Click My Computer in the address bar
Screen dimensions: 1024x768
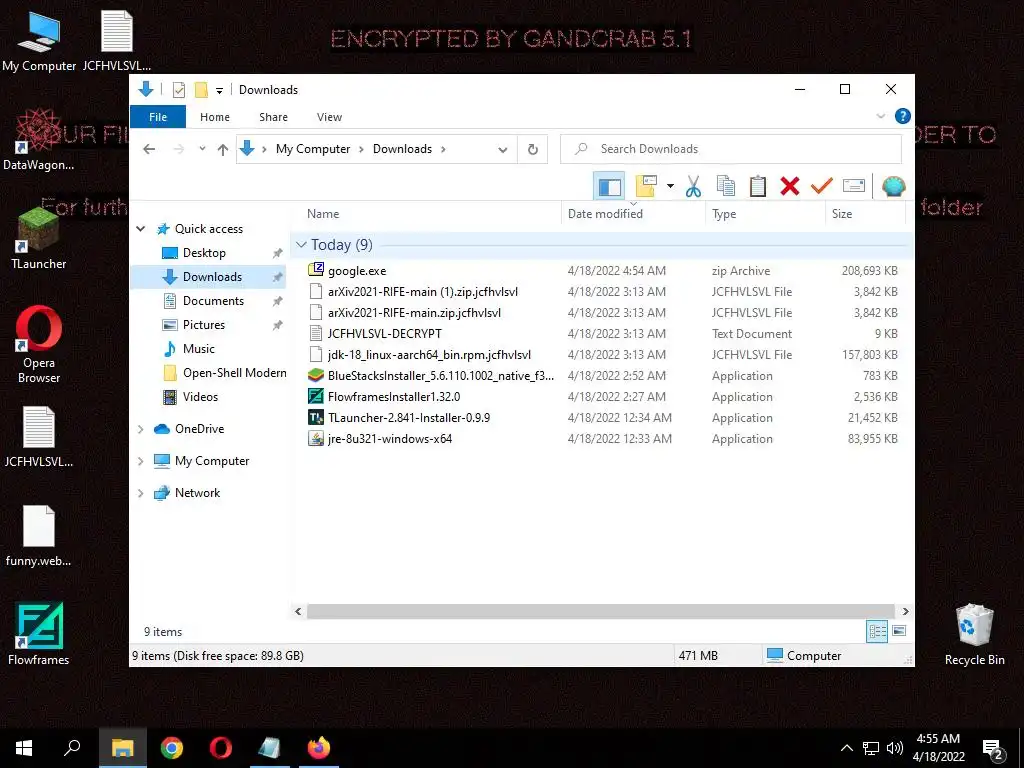coord(313,149)
